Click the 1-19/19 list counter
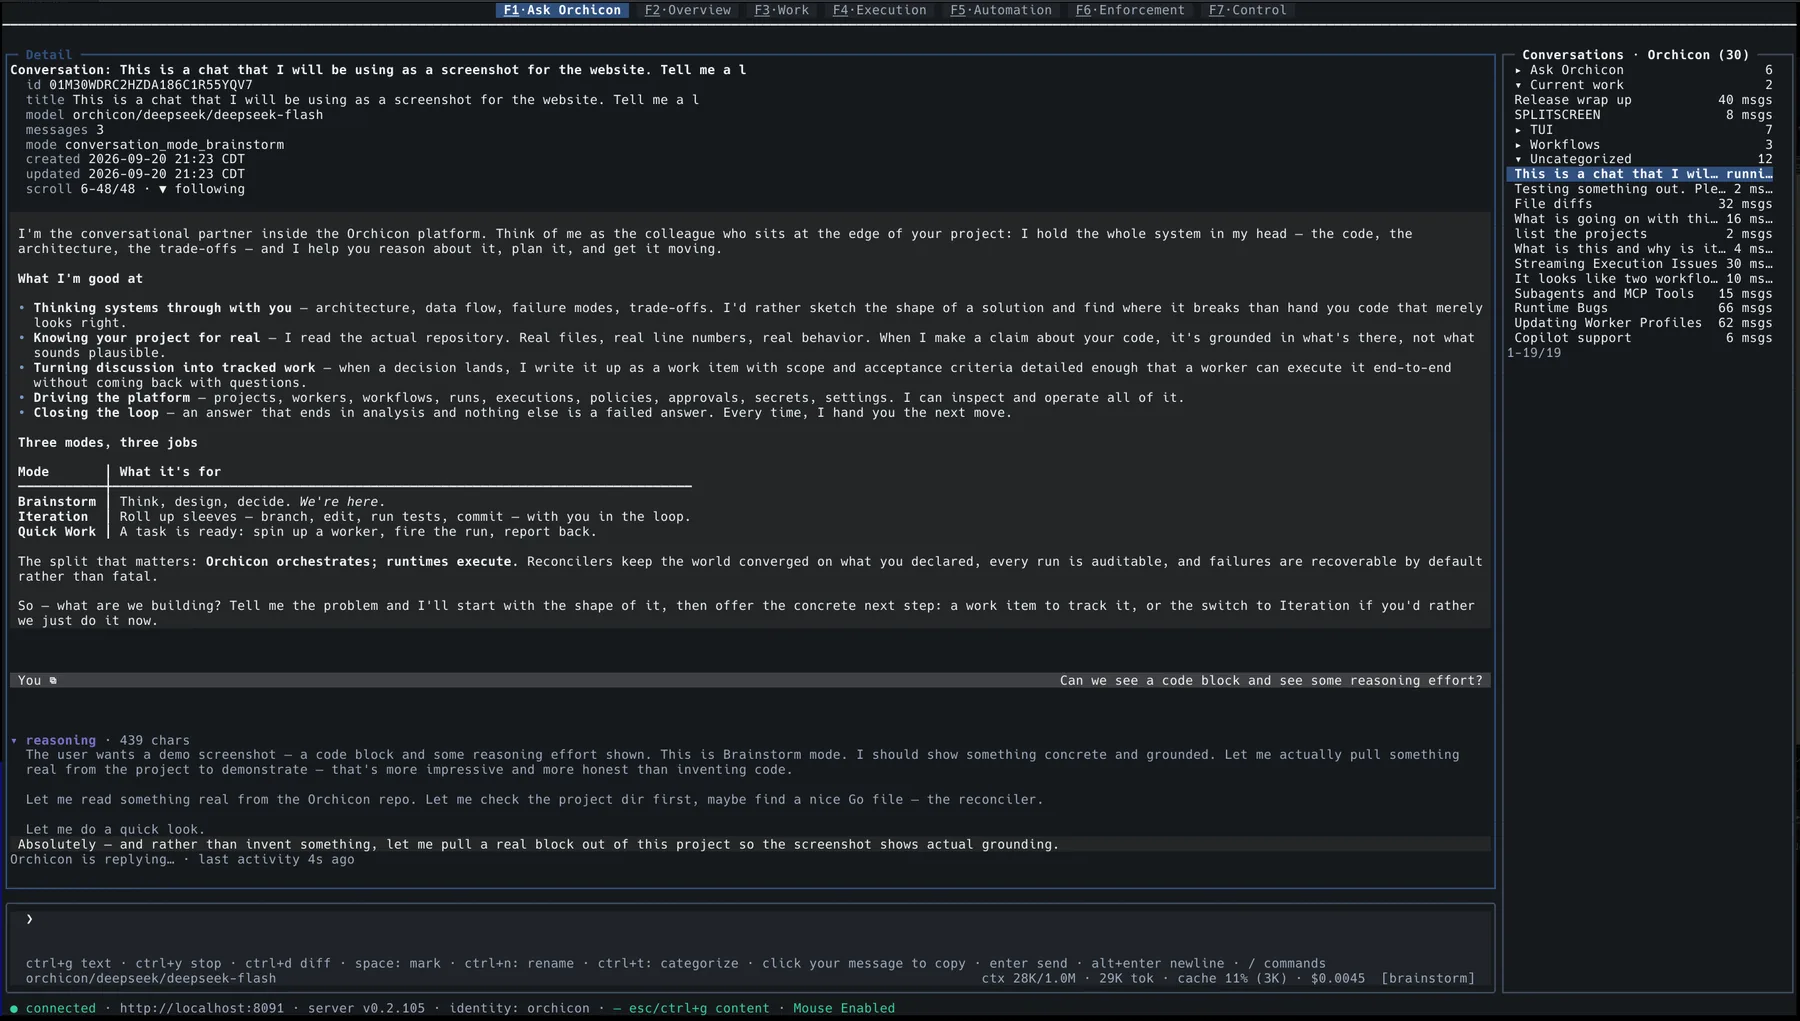 click(1534, 353)
